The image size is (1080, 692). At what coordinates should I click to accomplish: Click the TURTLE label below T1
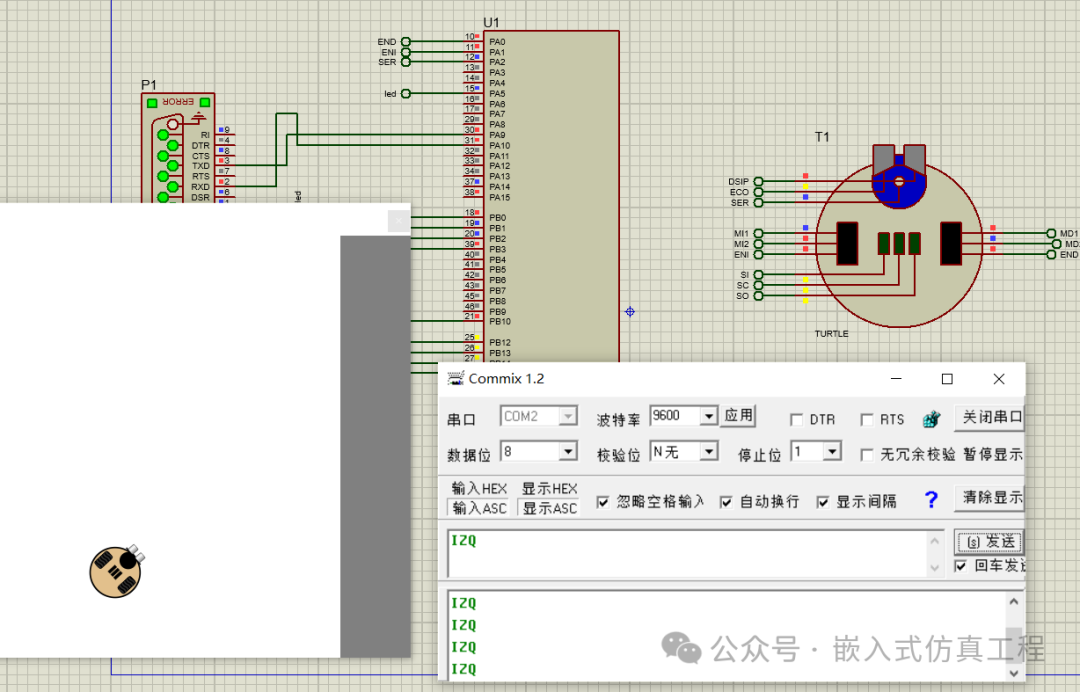click(831, 334)
